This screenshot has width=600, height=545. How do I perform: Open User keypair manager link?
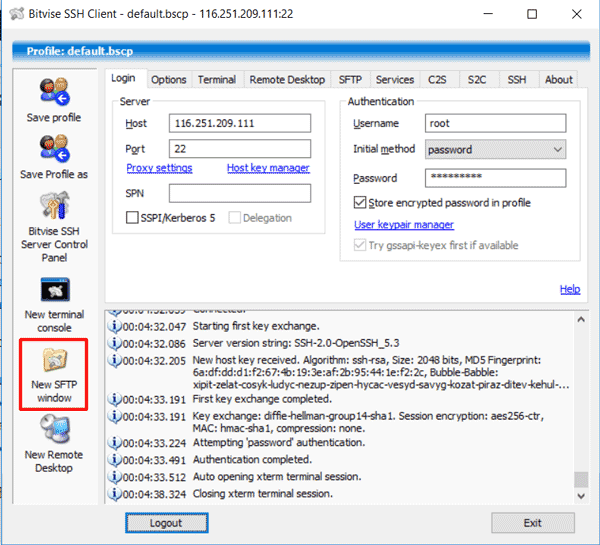click(404, 224)
